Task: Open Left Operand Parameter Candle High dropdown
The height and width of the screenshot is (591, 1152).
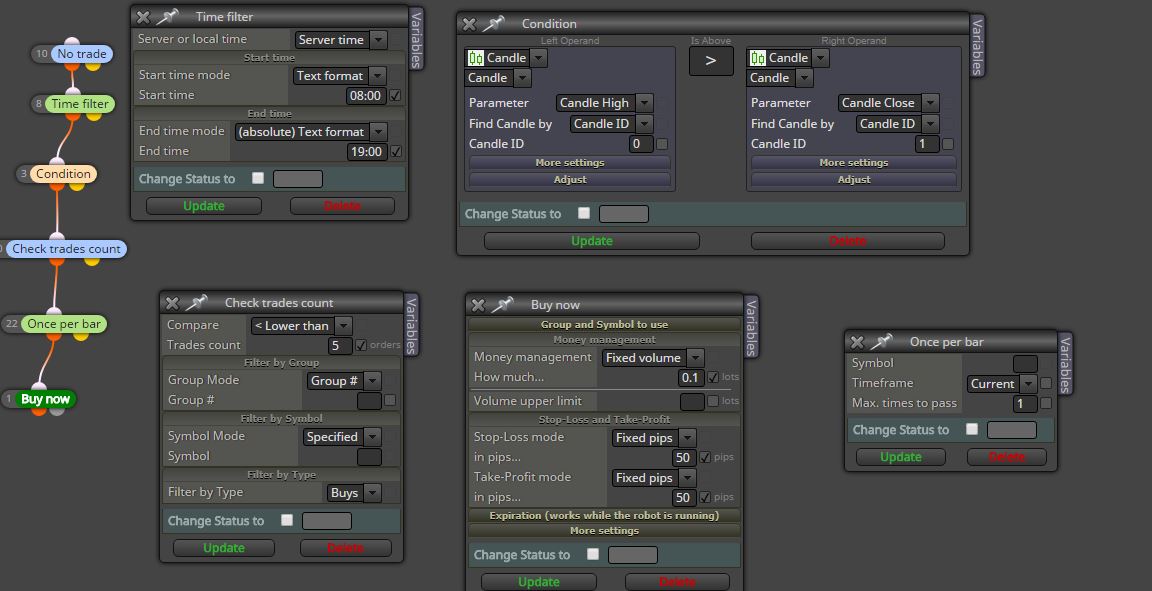Action: (x=604, y=103)
